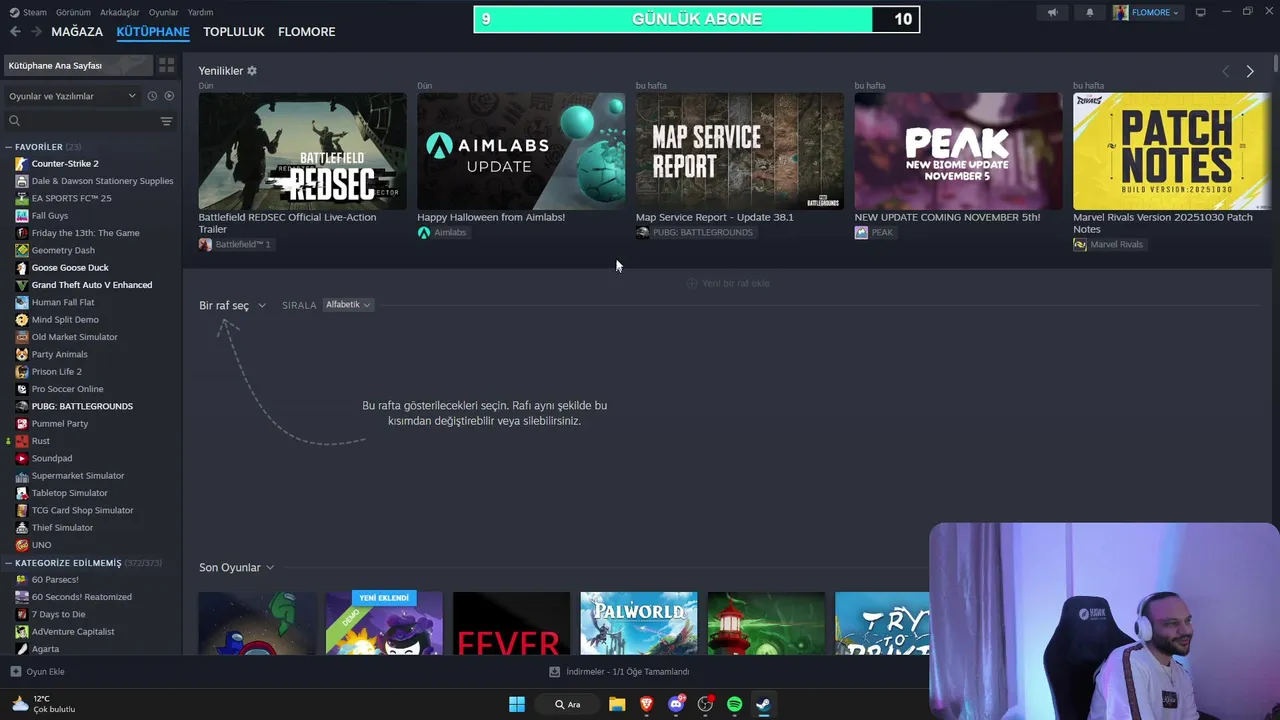The width and height of the screenshot is (1280, 720).
Task: Select Grand Theft Auto V Enhanced
Action: (91, 285)
